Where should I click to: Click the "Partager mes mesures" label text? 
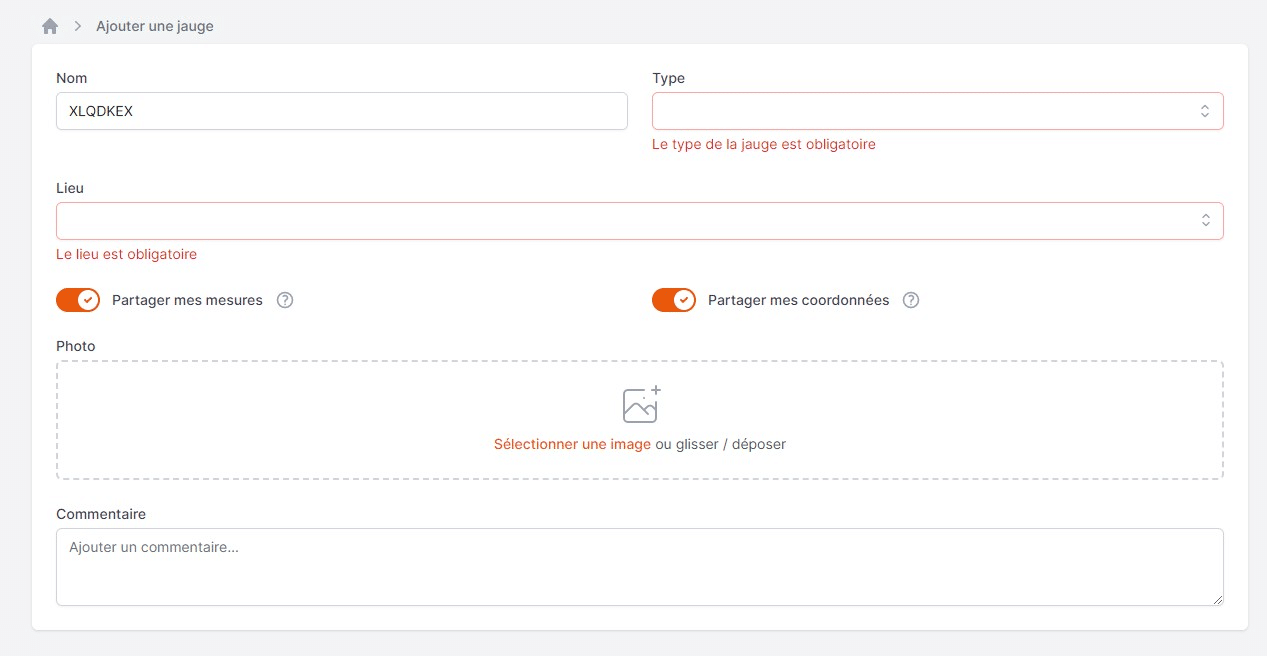tap(187, 300)
